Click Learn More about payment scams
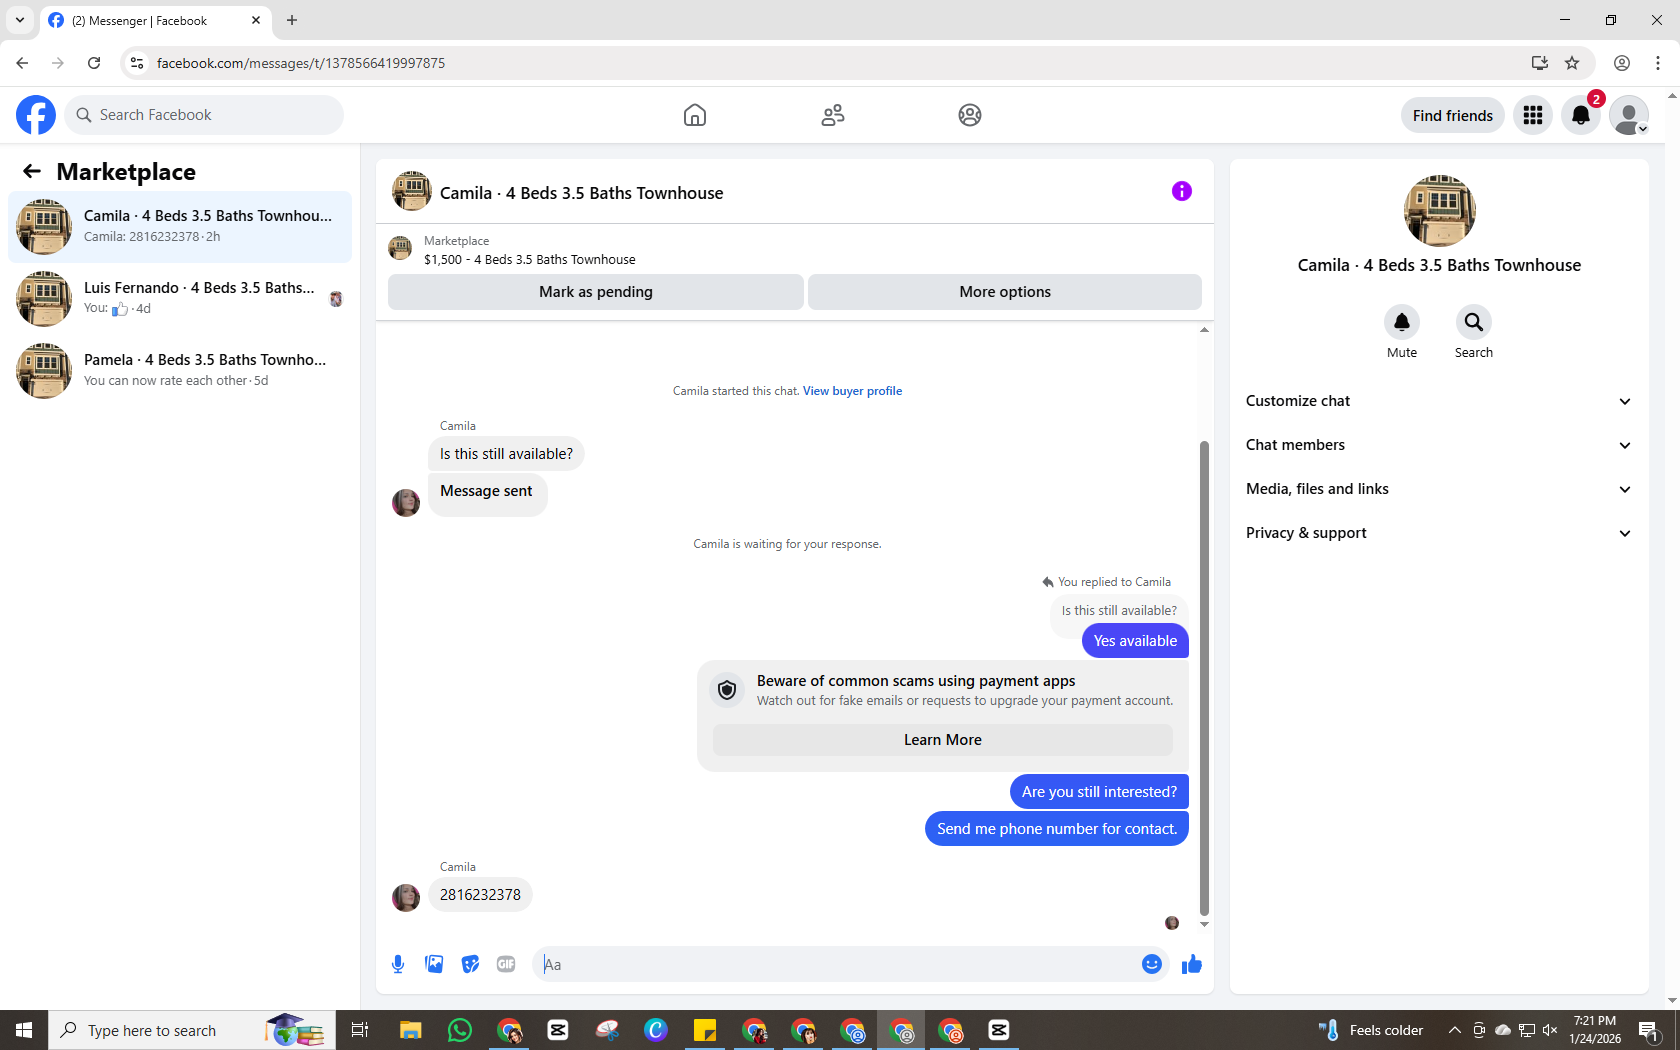Viewport: 1680px width, 1050px height. click(943, 740)
